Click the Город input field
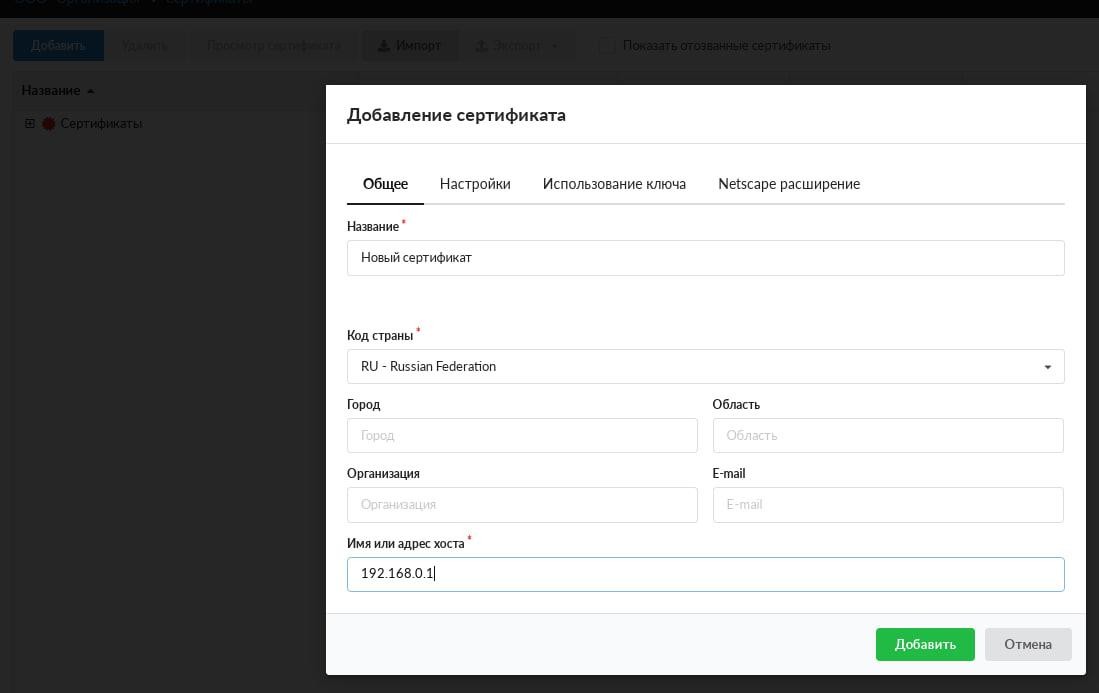 521,435
